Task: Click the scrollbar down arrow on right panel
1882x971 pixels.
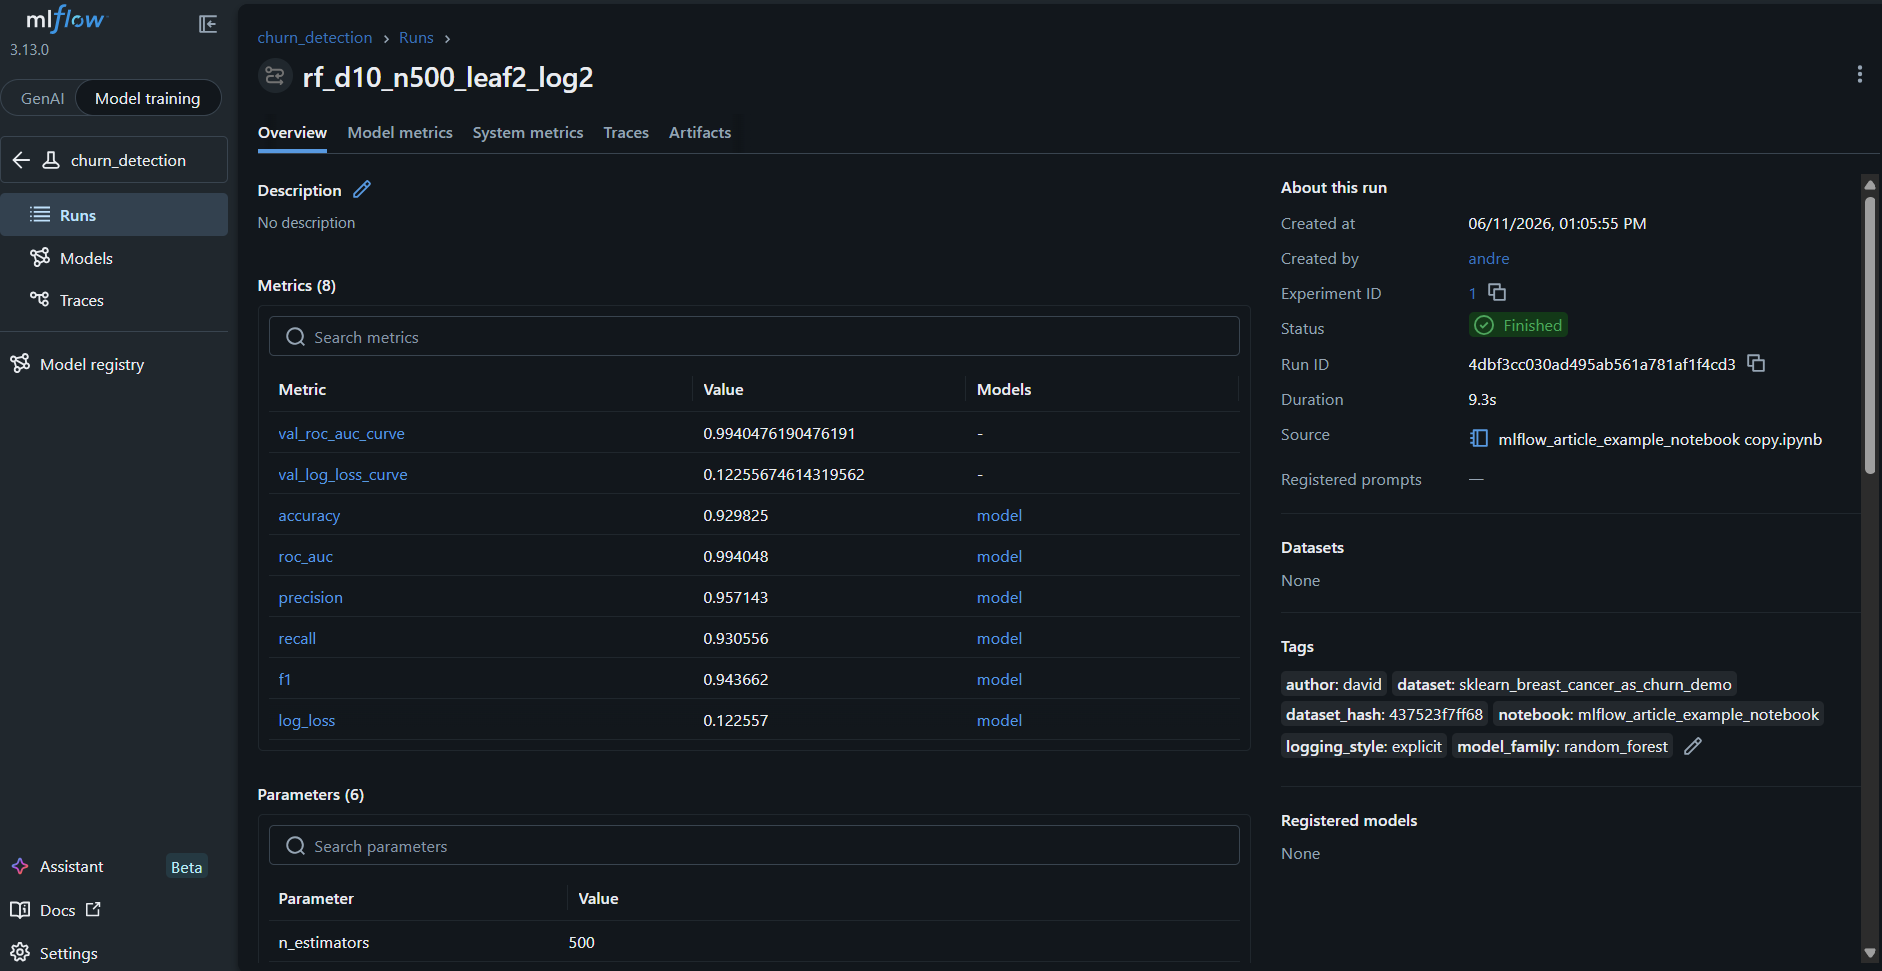Action: (x=1869, y=953)
